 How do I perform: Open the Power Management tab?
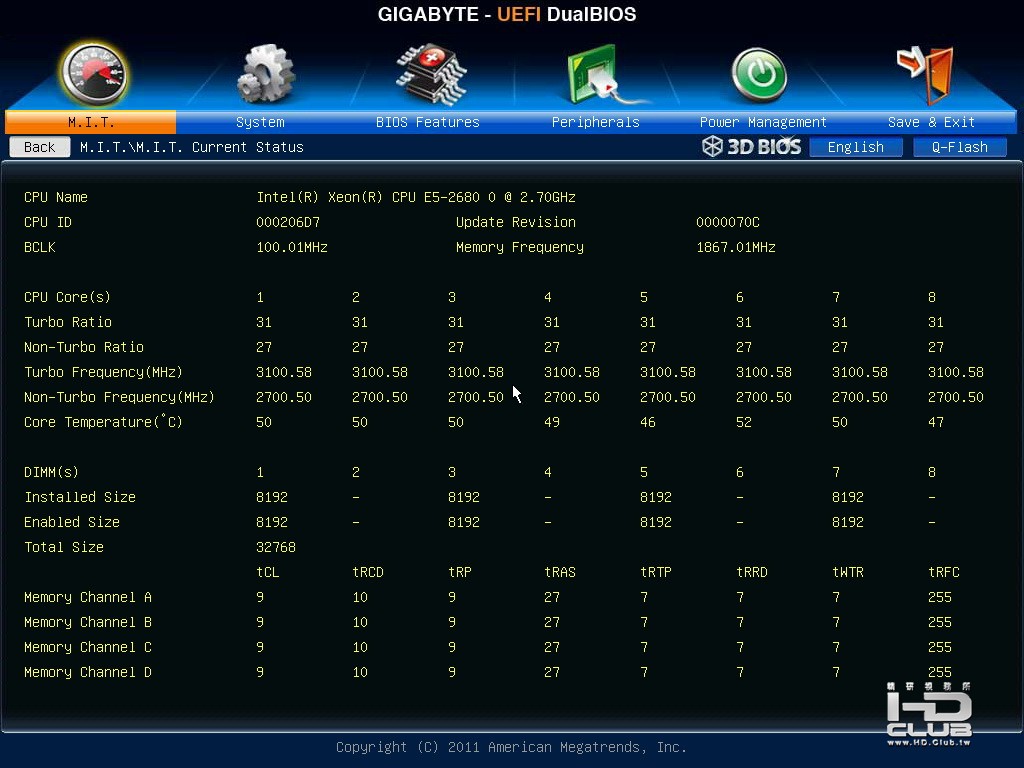coord(763,122)
